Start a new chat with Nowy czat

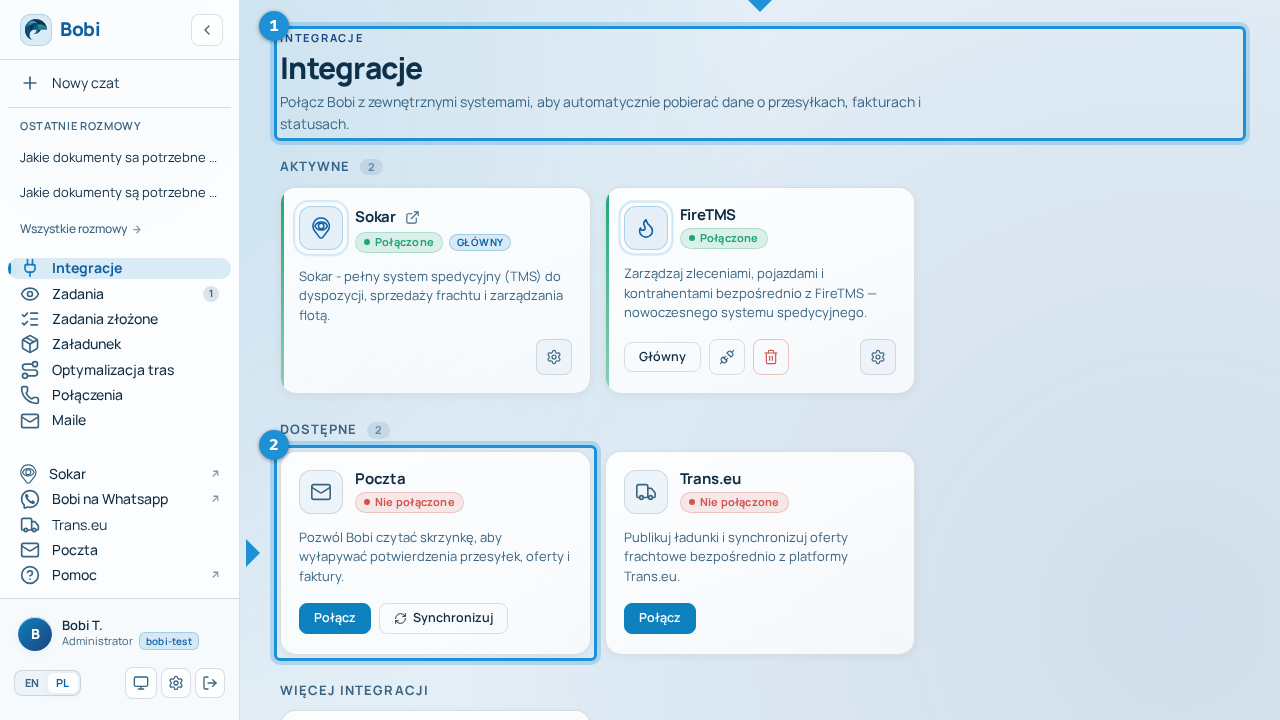[120, 83]
